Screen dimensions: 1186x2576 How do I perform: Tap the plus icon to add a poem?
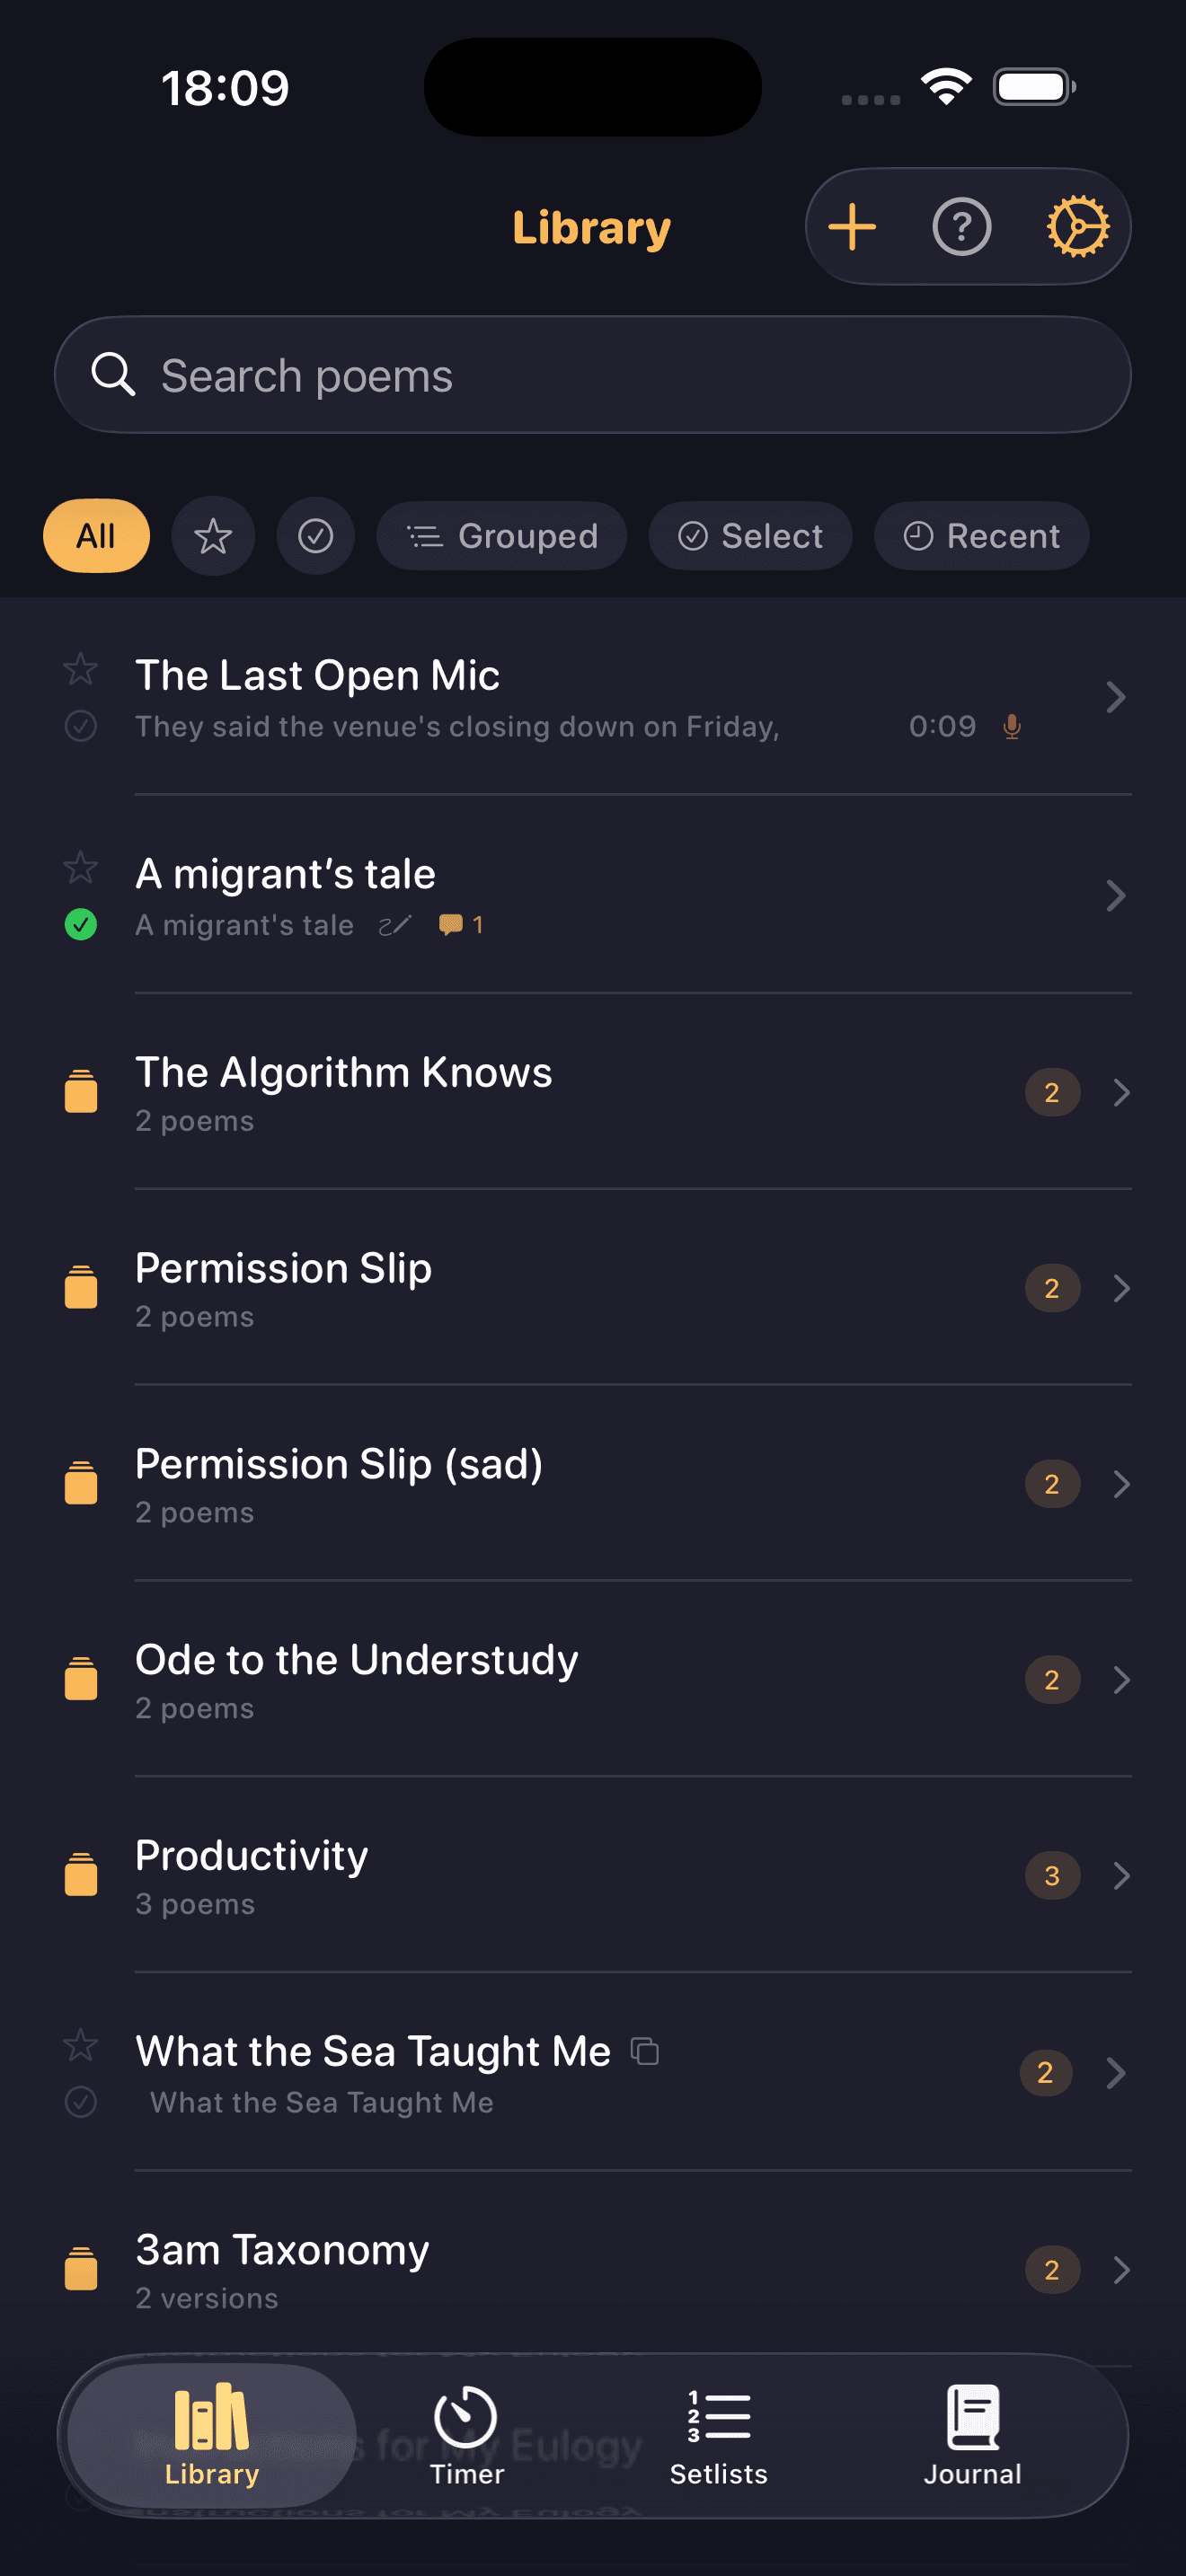(852, 227)
